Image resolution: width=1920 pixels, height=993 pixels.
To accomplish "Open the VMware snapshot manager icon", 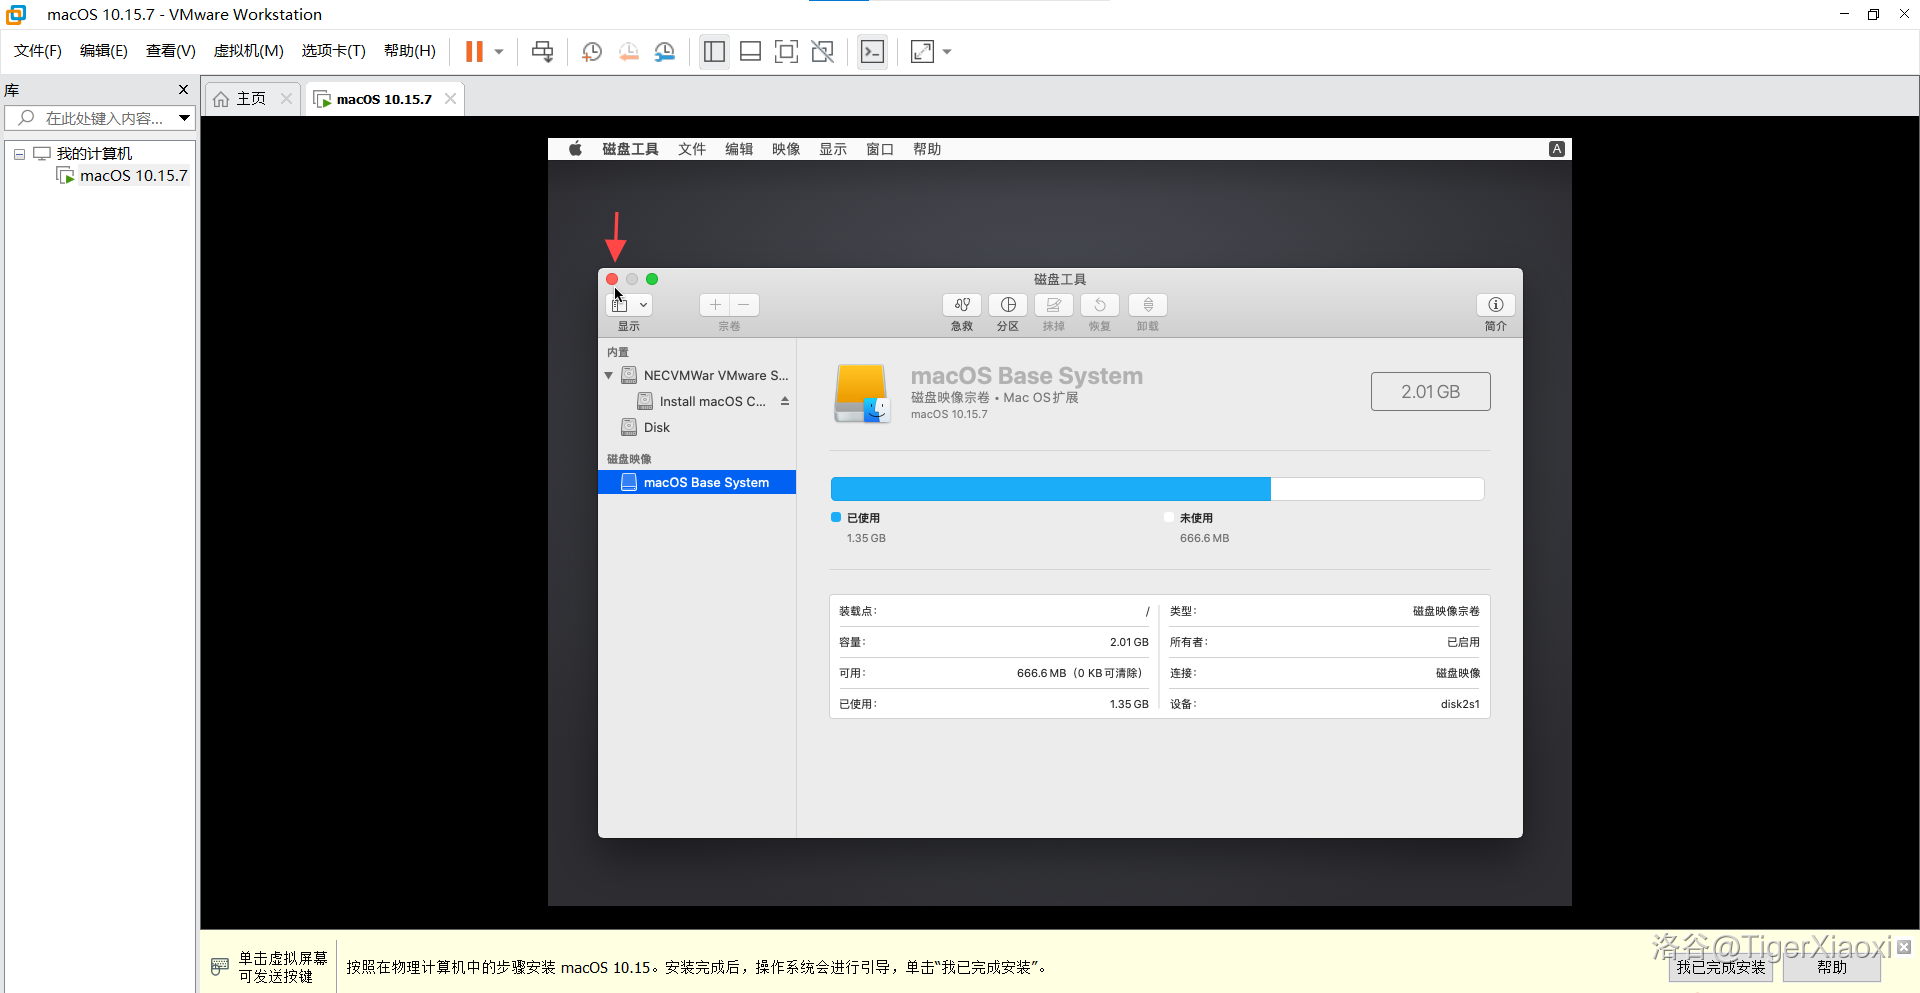I will point(665,52).
